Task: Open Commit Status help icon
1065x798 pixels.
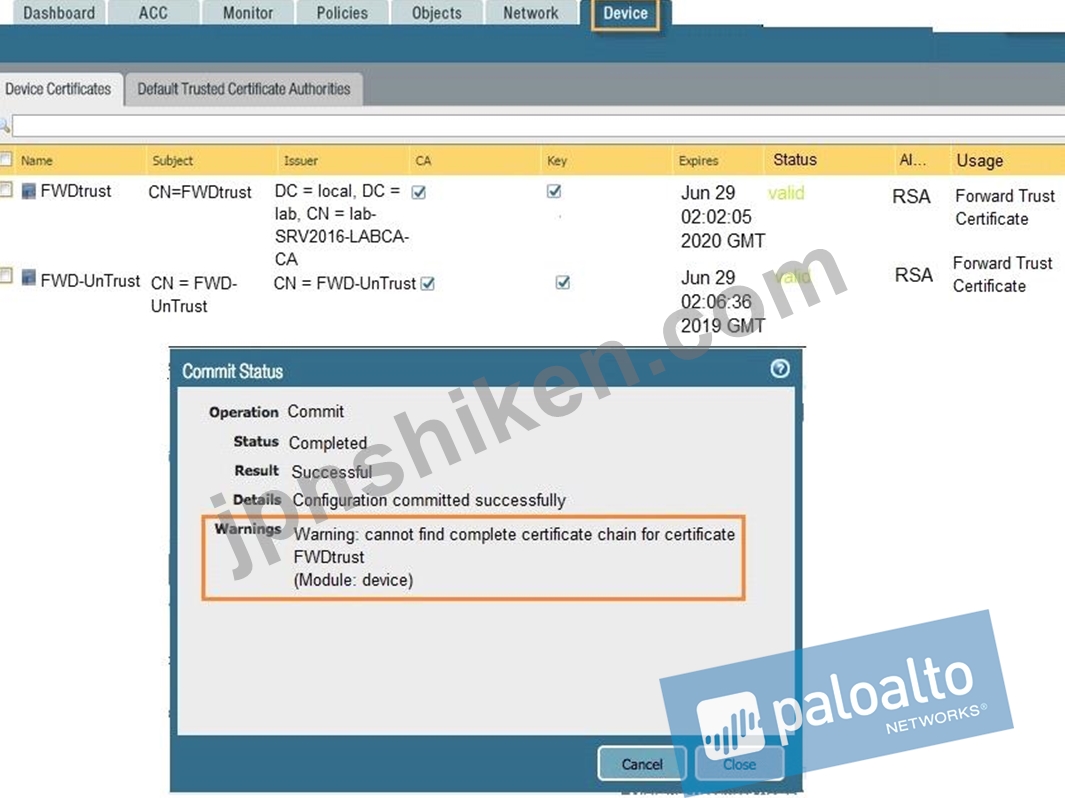Action: (780, 369)
